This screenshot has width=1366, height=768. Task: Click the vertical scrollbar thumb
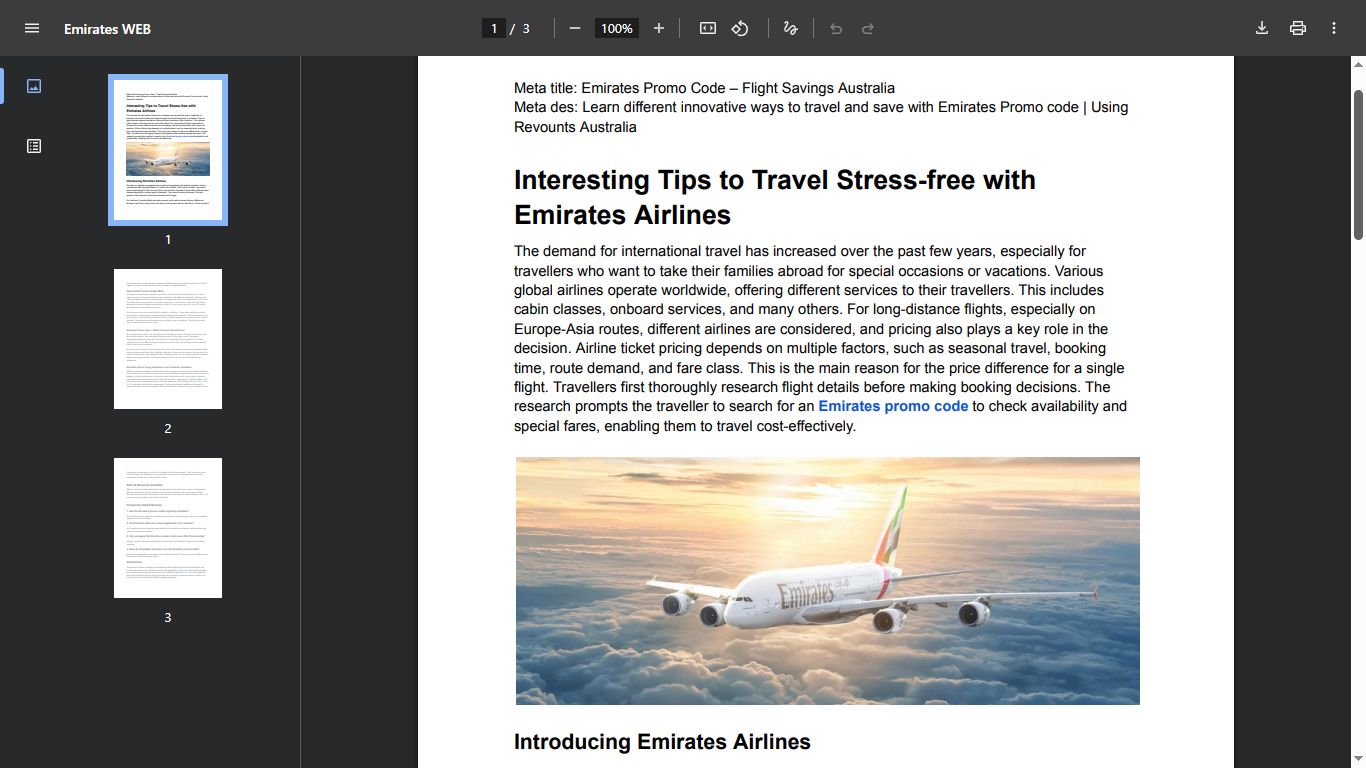(x=1358, y=165)
